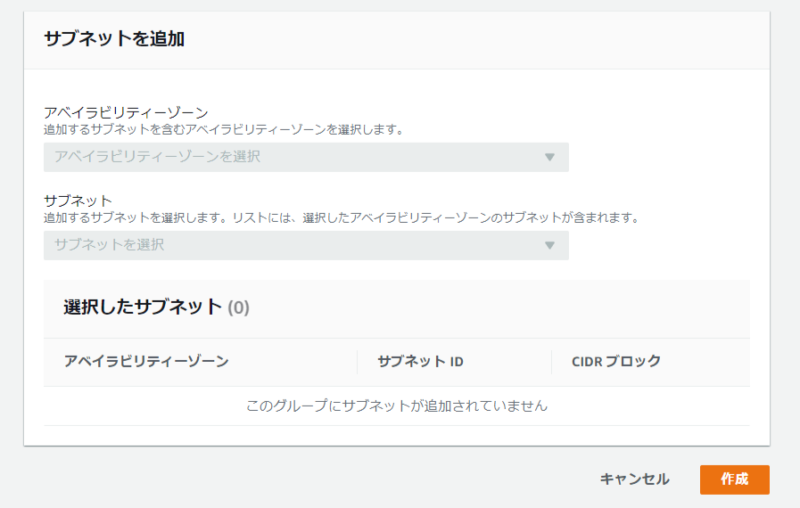Sort by アベイラビリティーゾーン column header
800x508 pixels.
tap(146, 361)
